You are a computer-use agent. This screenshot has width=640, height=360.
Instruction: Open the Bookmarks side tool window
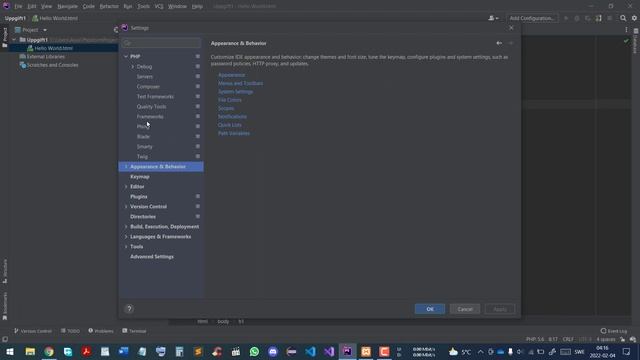(4, 306)
